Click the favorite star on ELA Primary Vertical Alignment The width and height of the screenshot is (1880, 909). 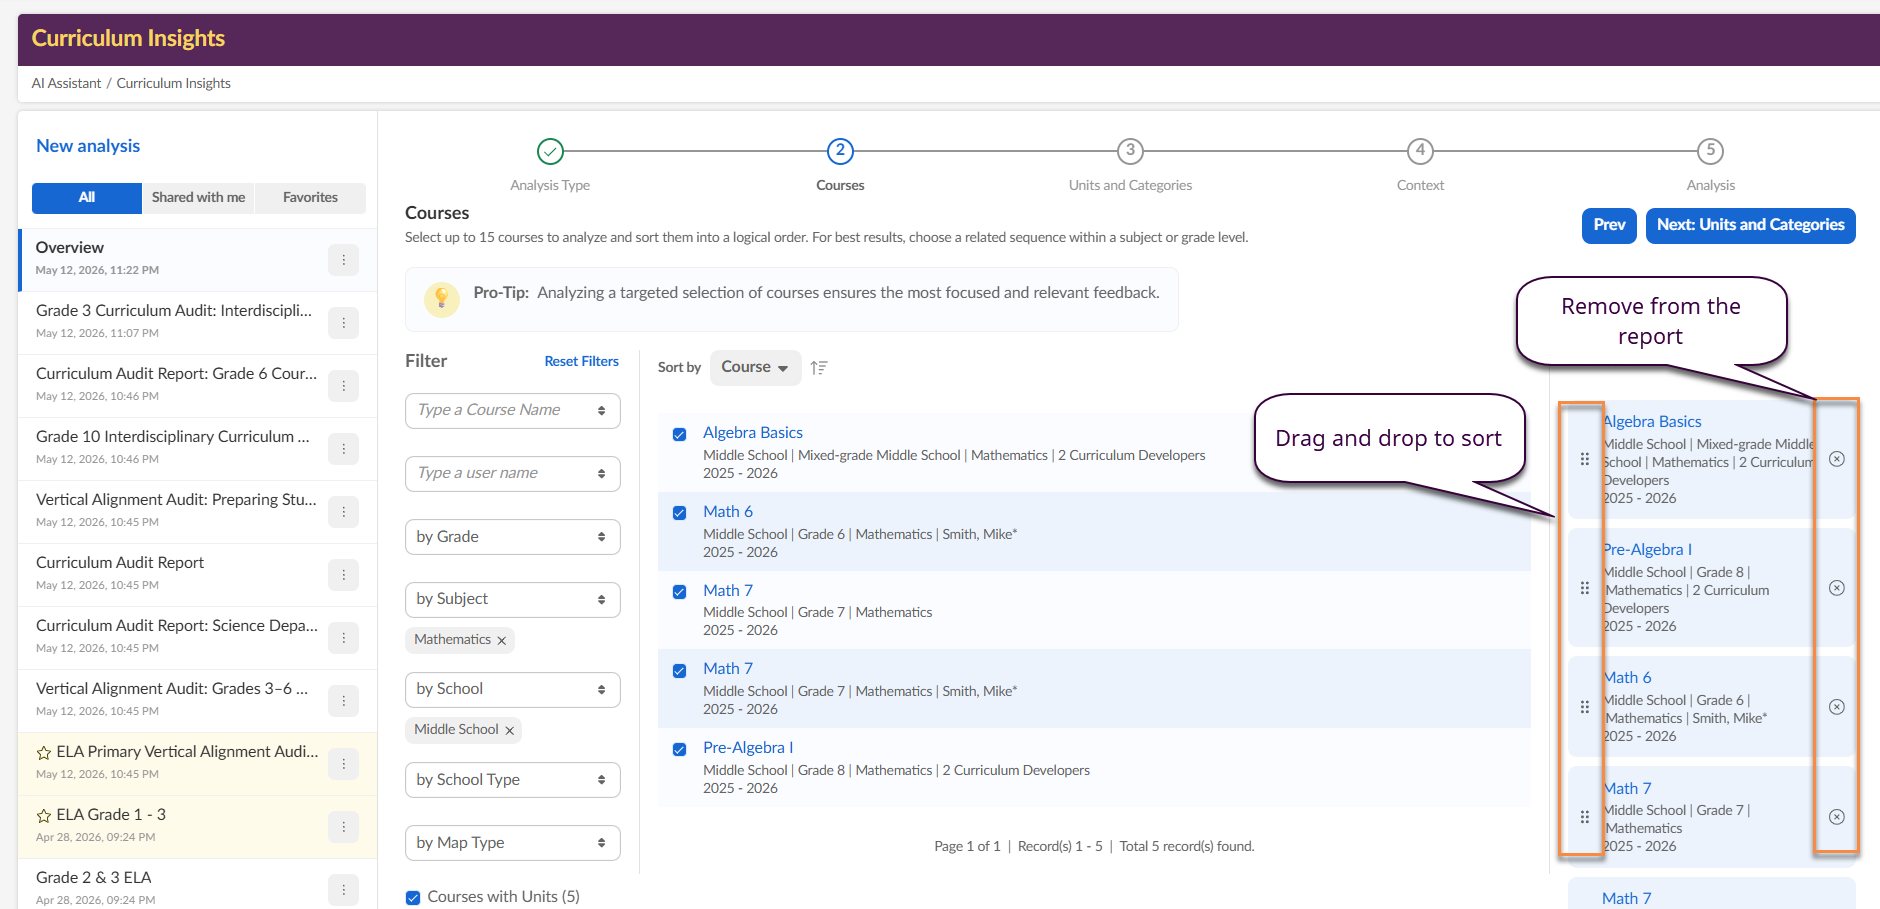click(x=44, y=752)
